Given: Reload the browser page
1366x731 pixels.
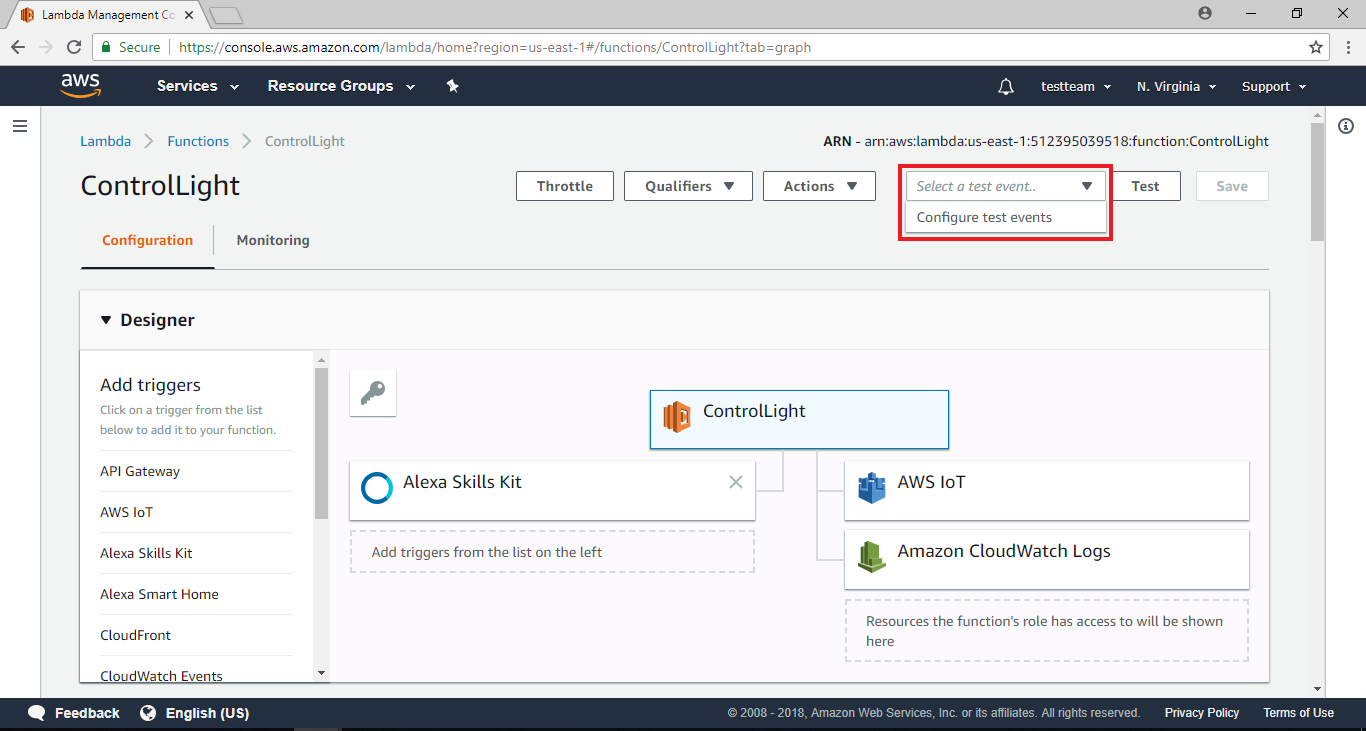Looking at the screenshot, I should tap(74, 47).
